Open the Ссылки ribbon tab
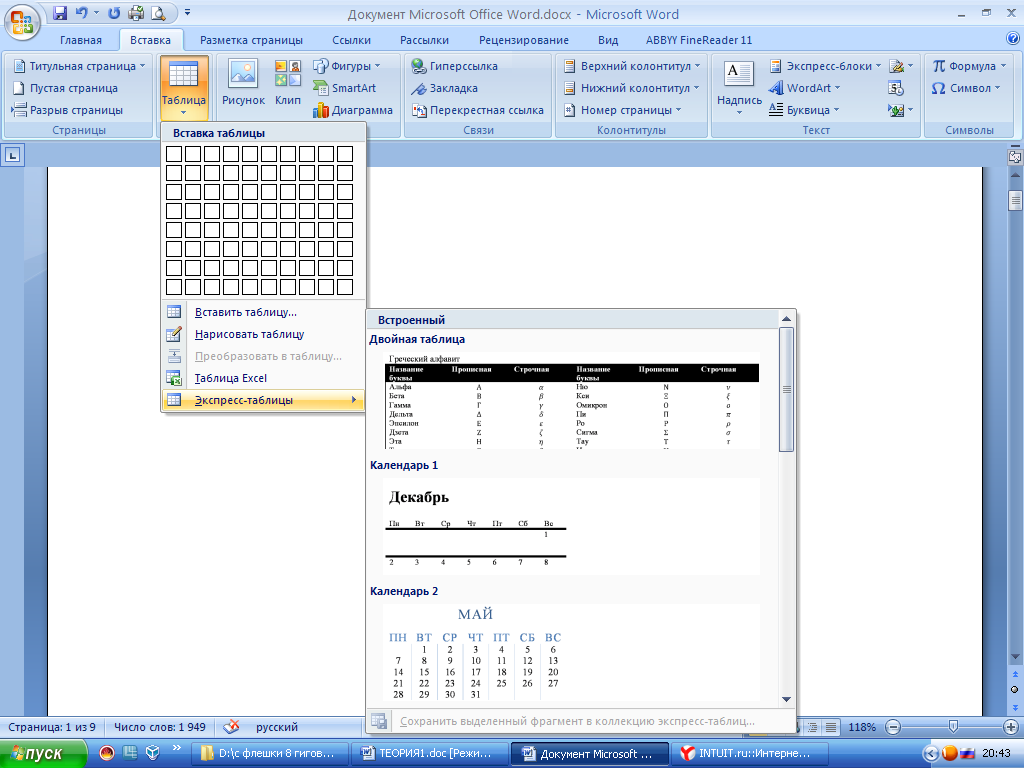The image size is (1024, 768). 351,40
